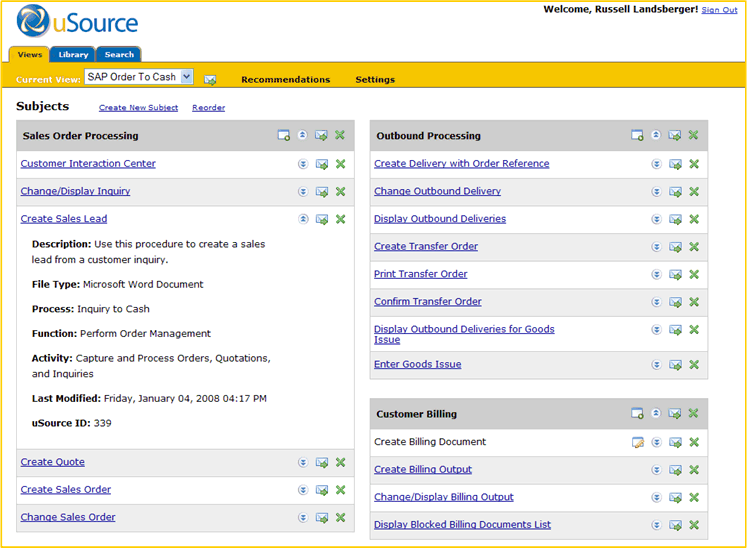Collapse the Outbound Processing subject
This screenshot has height=548, width=747.
(x=656, y=135)
